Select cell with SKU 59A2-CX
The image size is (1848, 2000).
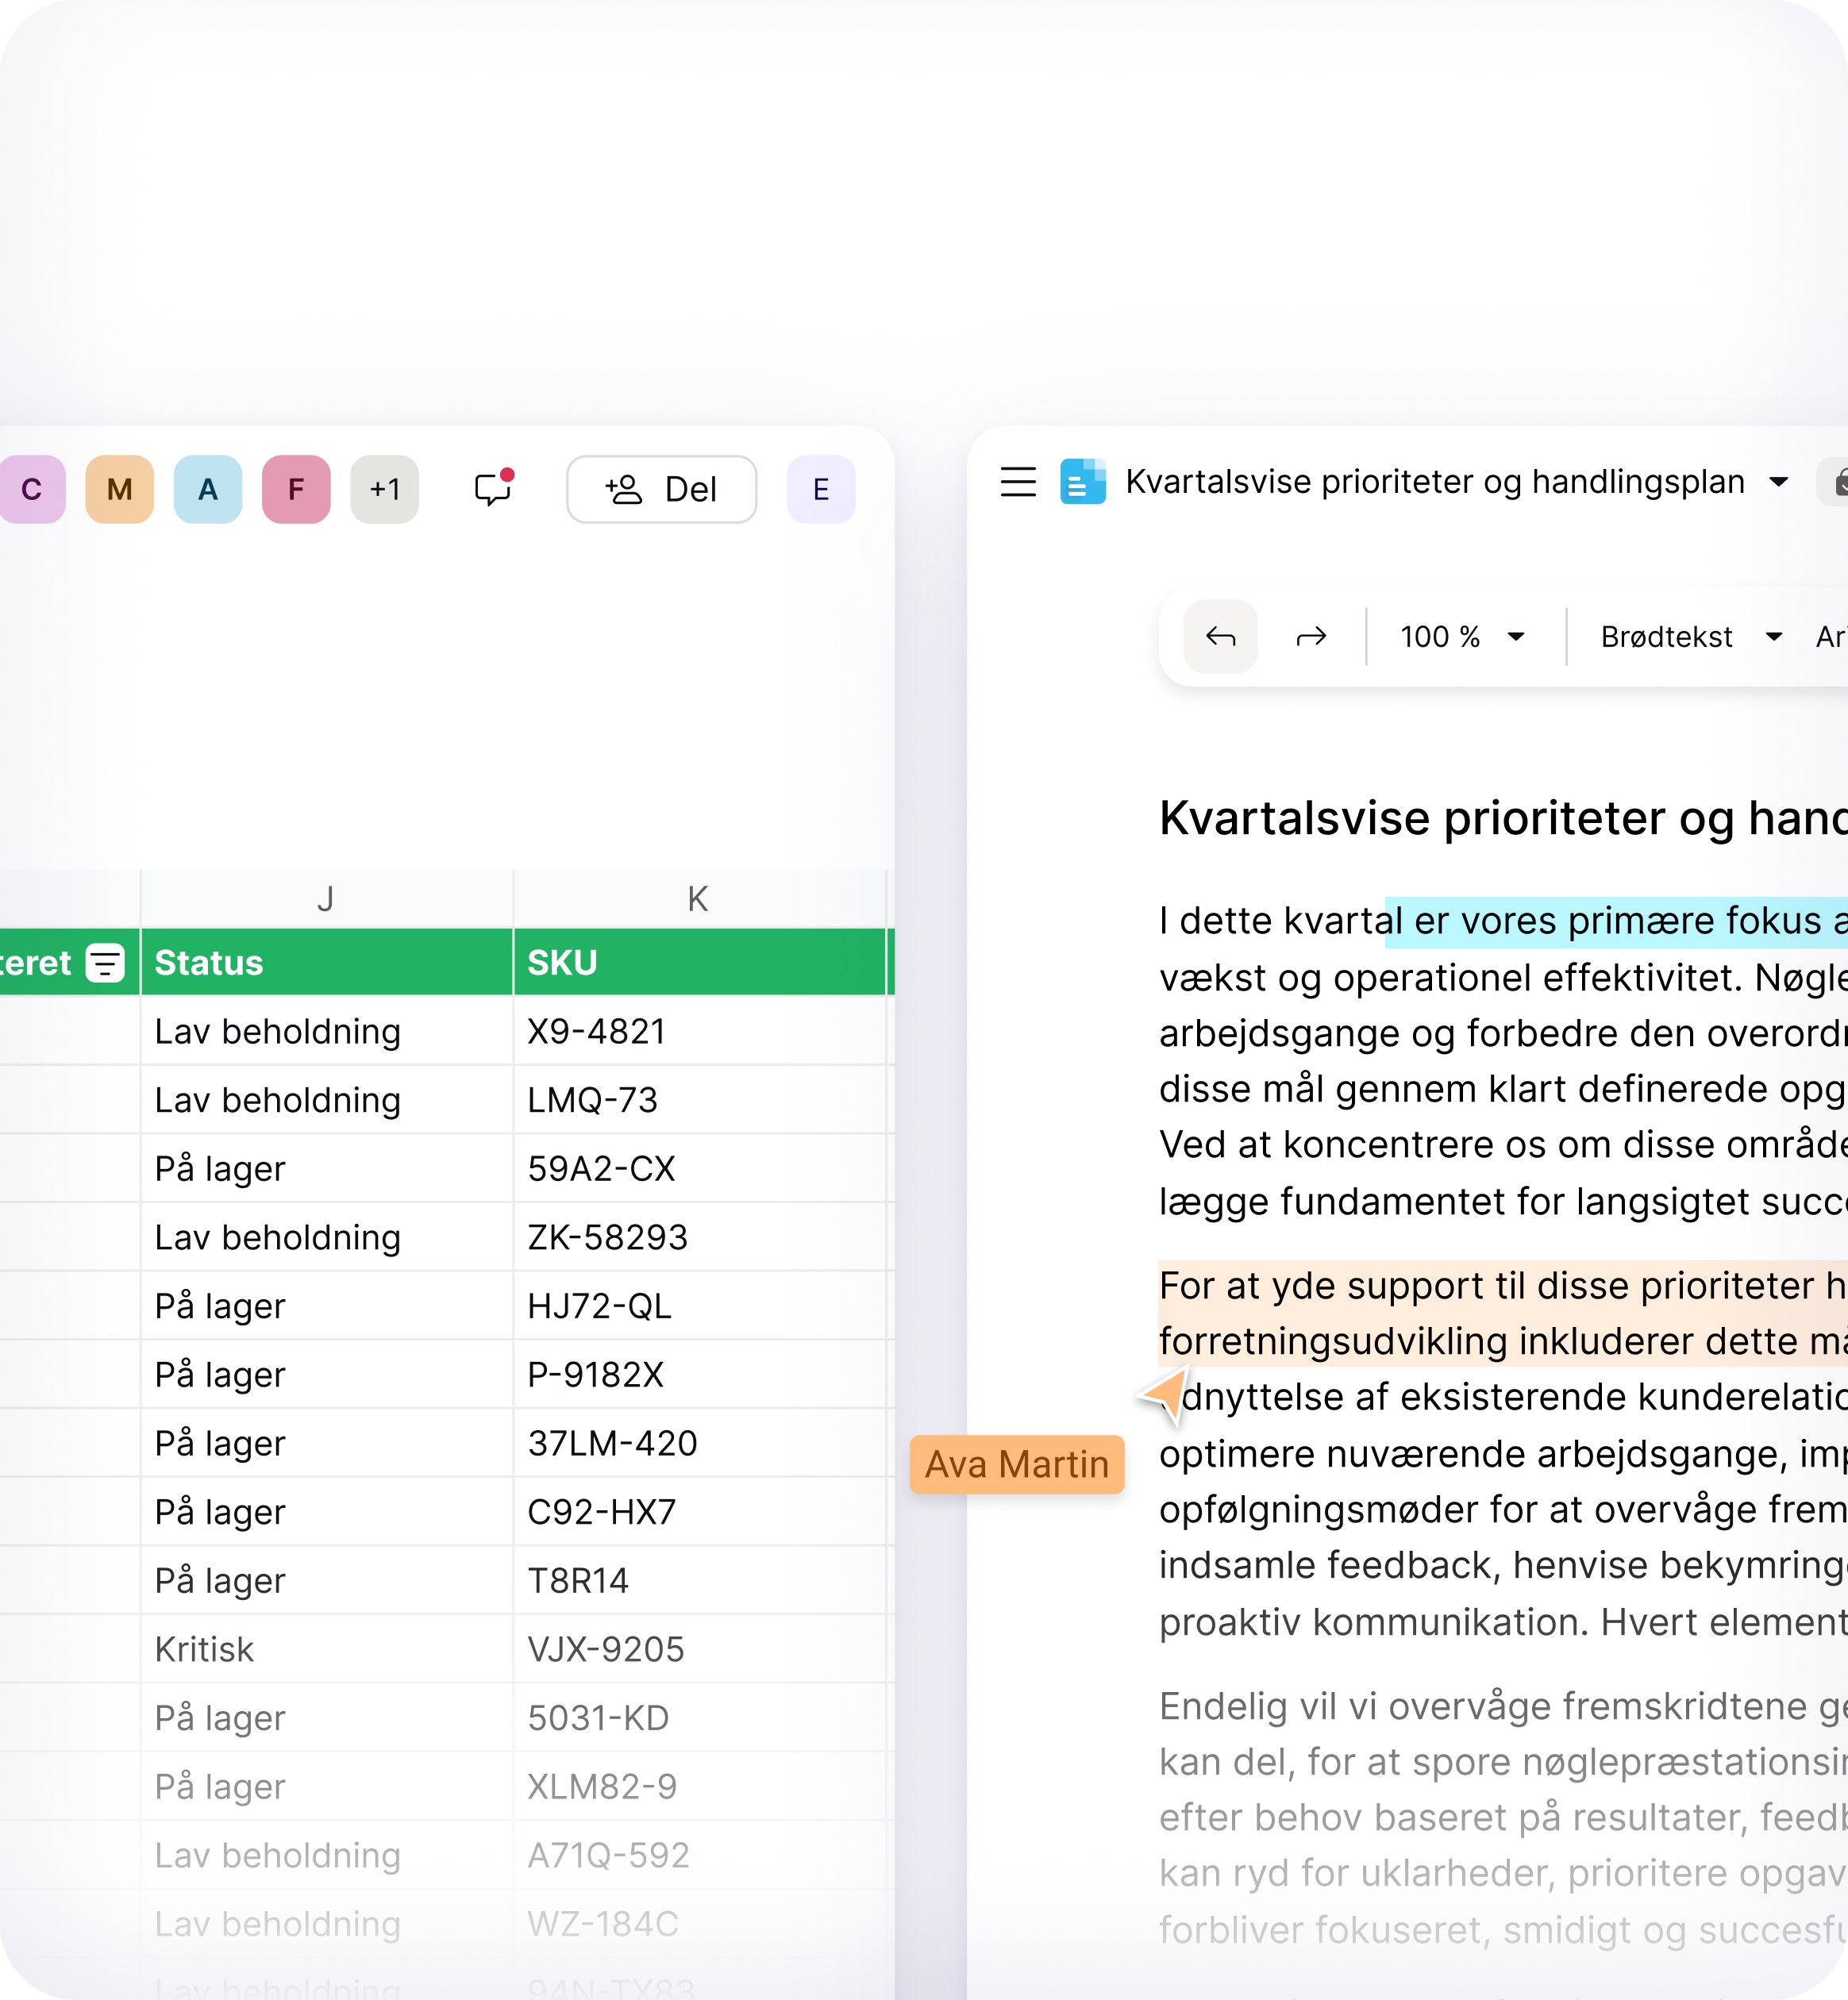[x=699, y=1168]
